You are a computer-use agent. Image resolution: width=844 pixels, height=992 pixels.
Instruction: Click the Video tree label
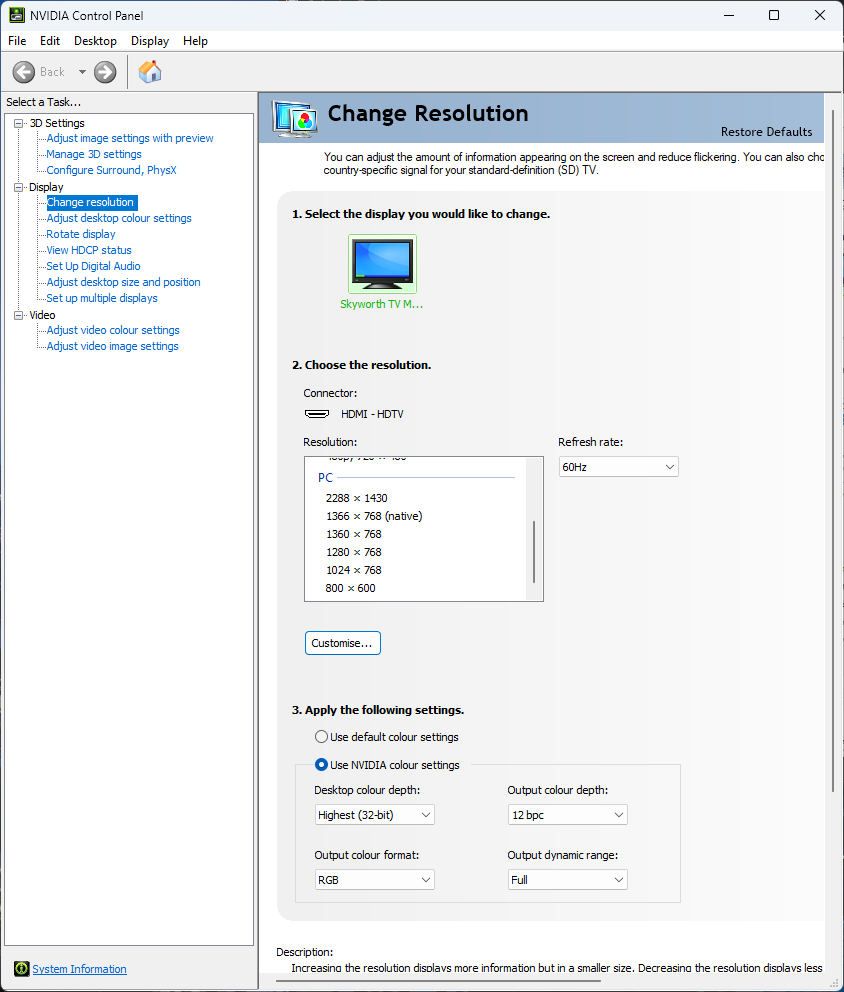pyautogui.click(x=42, y=315)
